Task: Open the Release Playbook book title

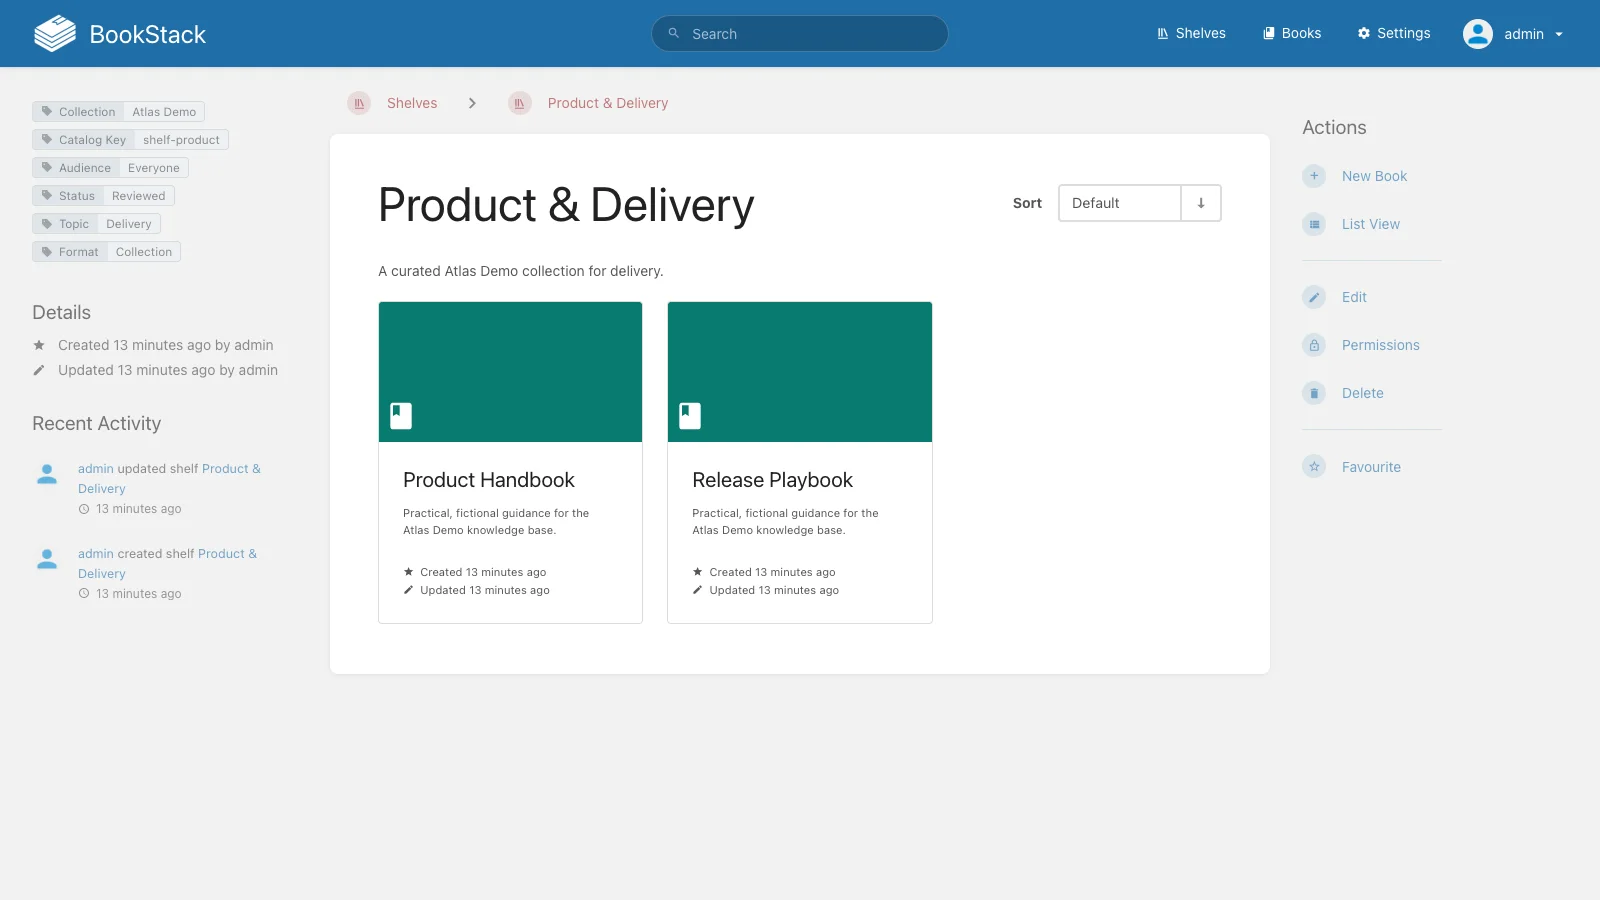Action: pyautogui.click(x=772, y=480)
